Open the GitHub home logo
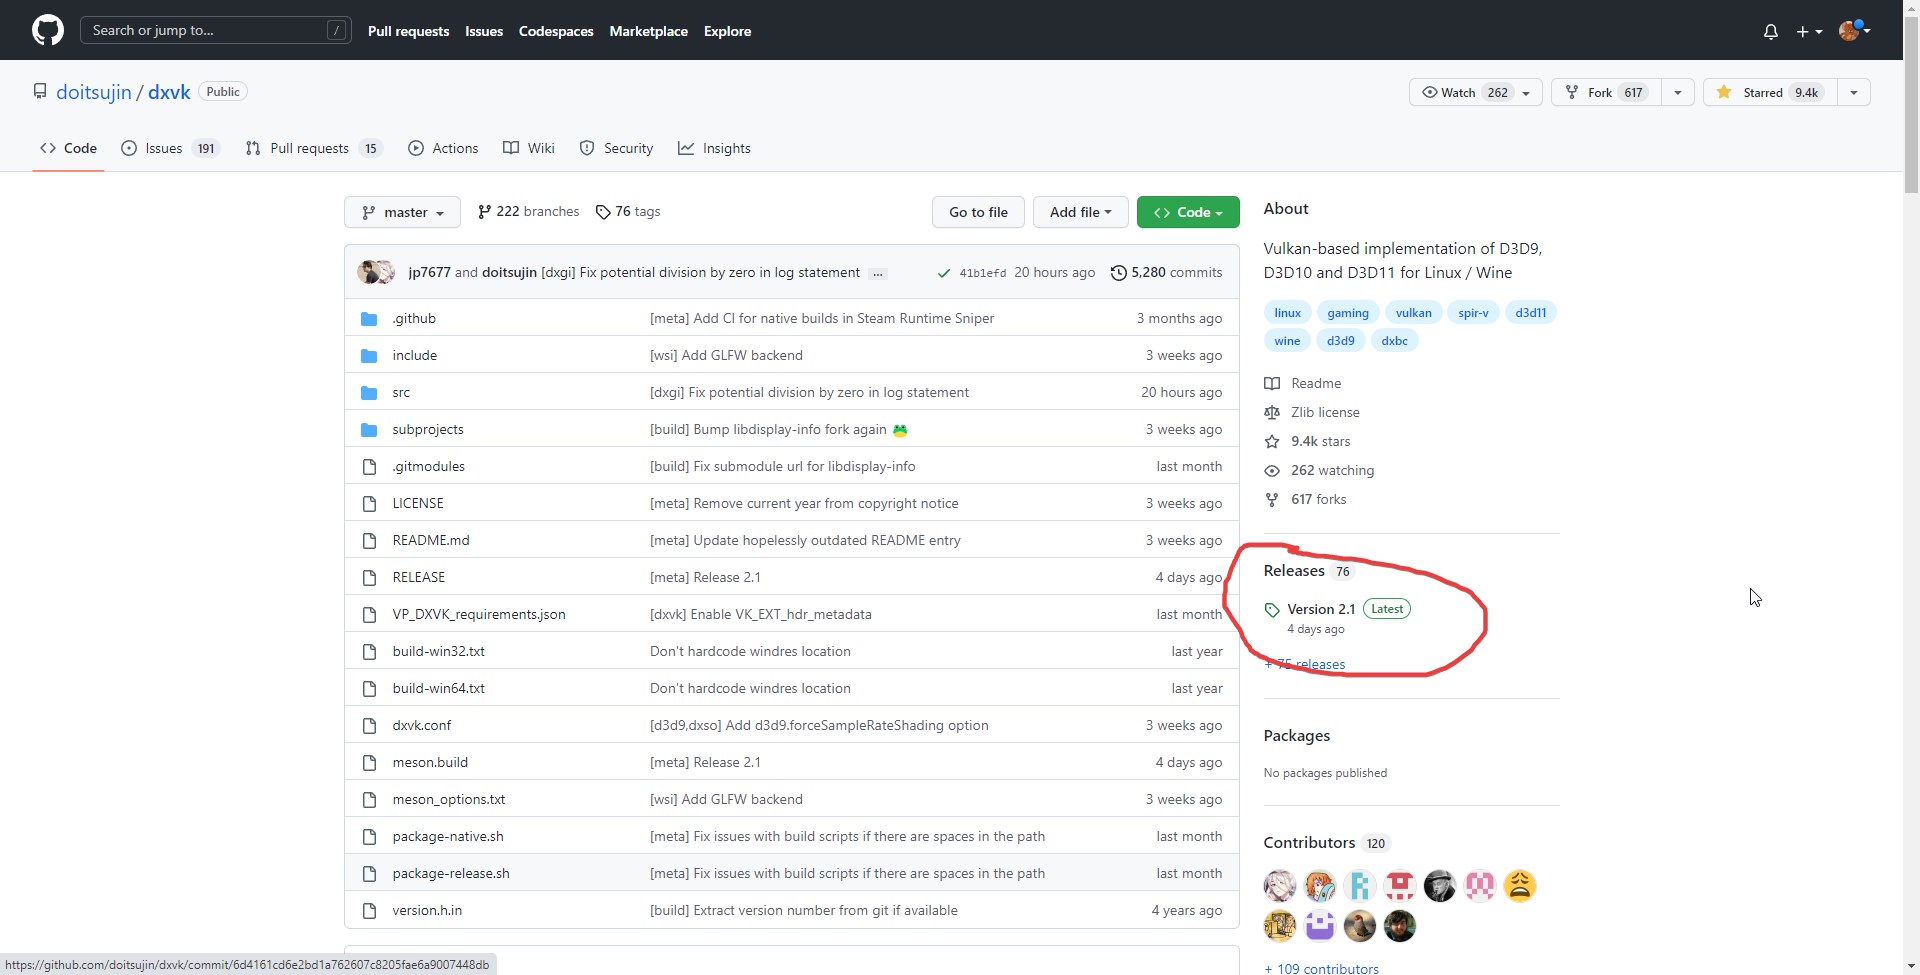 [48, 30]
